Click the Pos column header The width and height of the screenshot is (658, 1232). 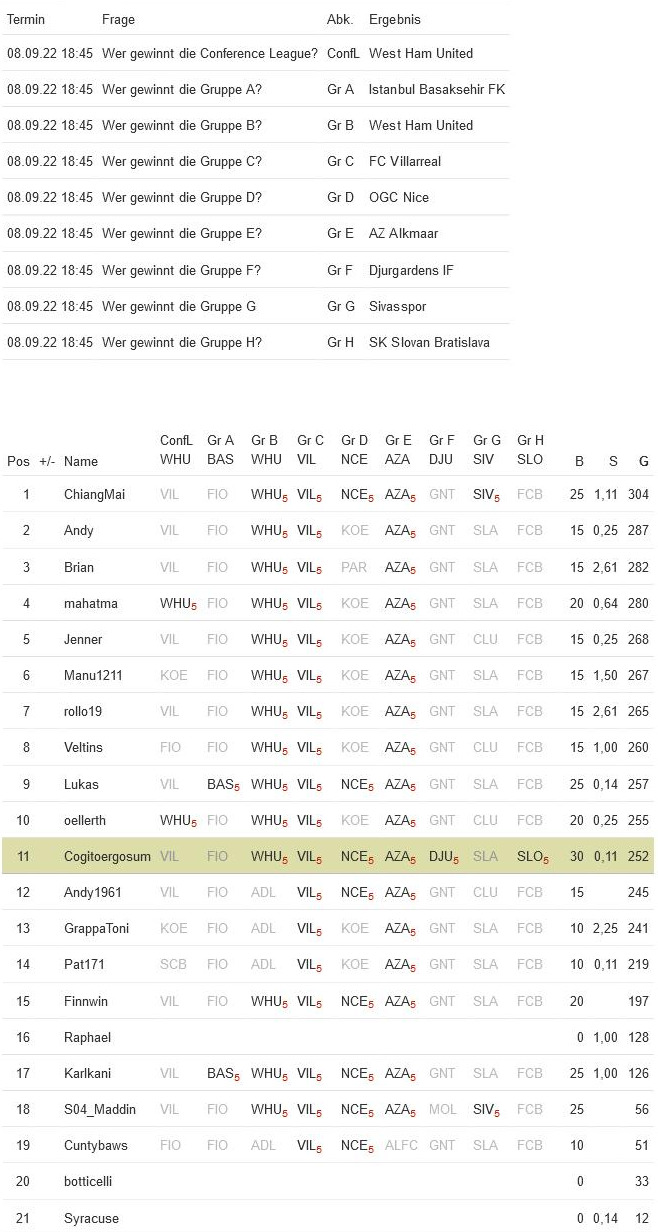[x=18, y=461]
